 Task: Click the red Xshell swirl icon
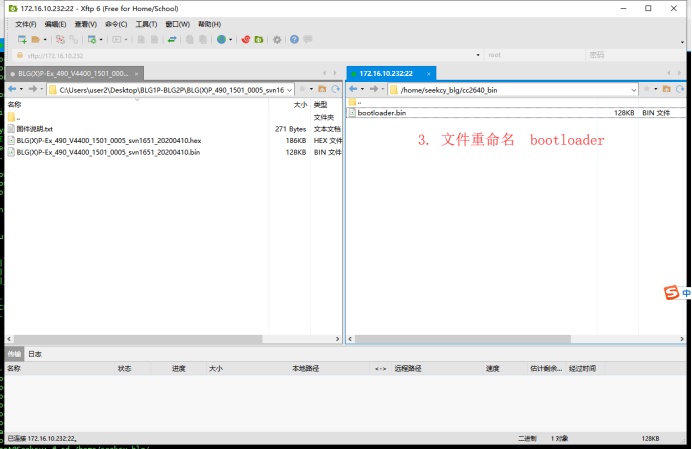[246, 40]
